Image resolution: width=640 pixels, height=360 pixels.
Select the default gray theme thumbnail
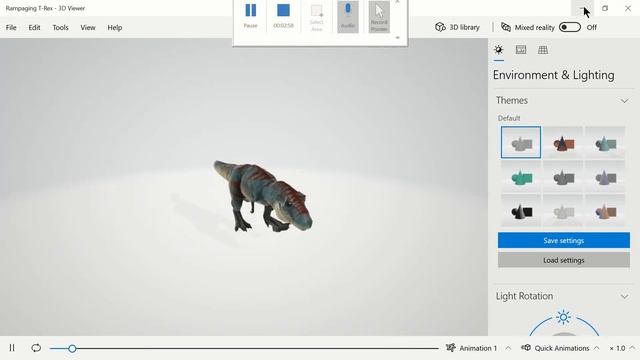(521, 142)
